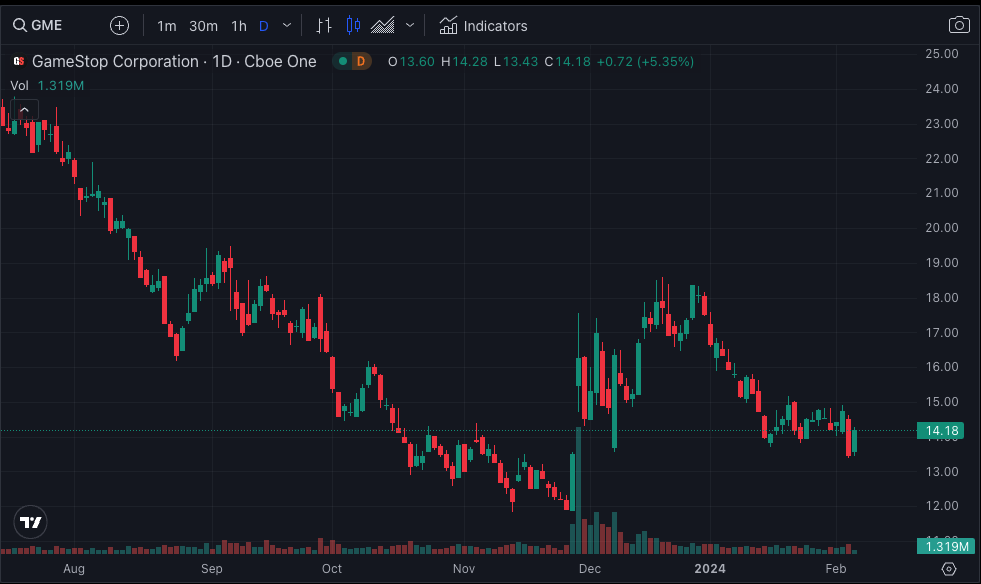981x584 pixels.
Task: Collapse the indicator legend with chevron
Action: 24,110
